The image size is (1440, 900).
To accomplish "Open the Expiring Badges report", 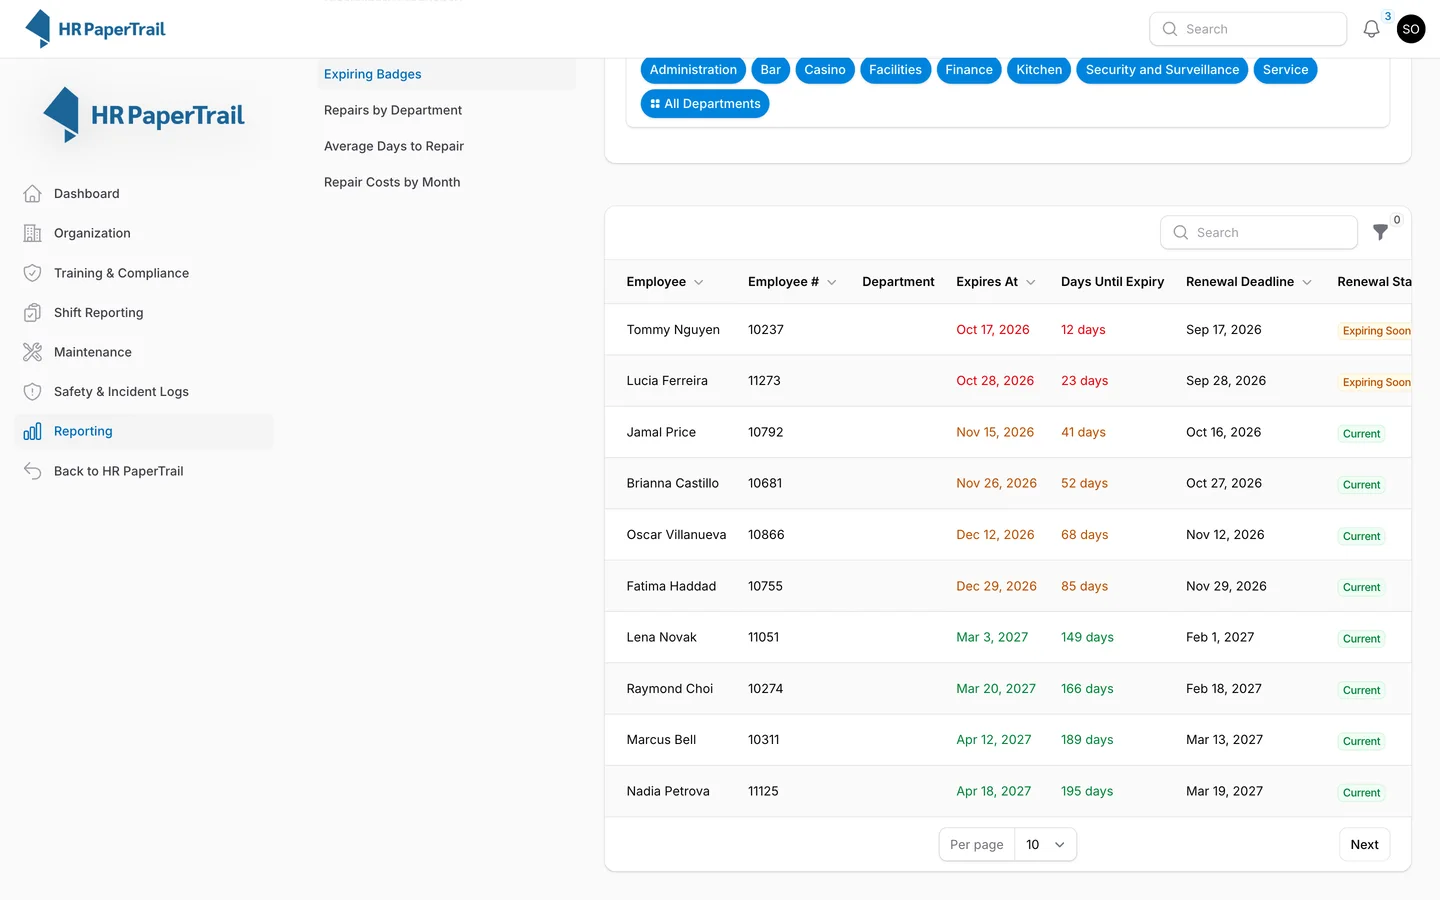I will click(x=446, y=74).
